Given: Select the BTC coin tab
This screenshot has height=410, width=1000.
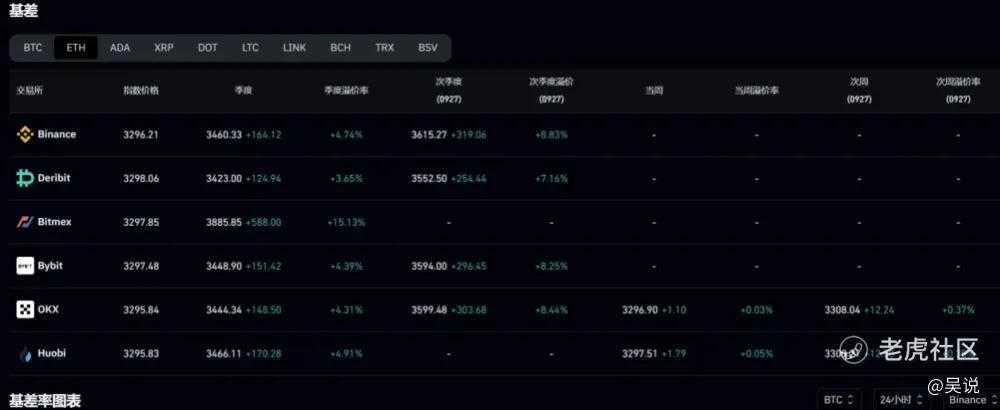Looking at the screenshot, I should pos(33,47).
